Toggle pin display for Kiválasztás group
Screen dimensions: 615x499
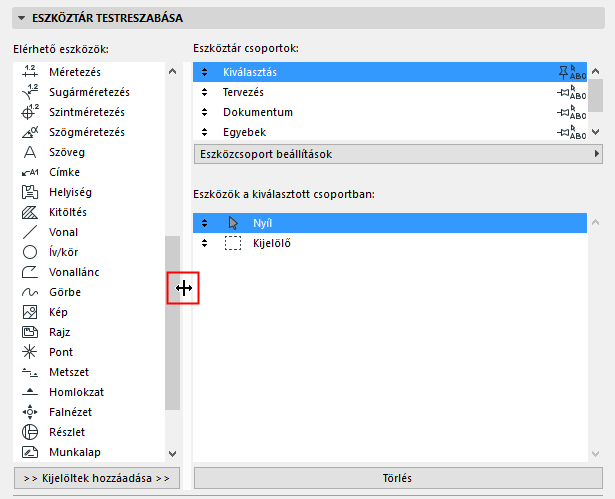point(571,72)
